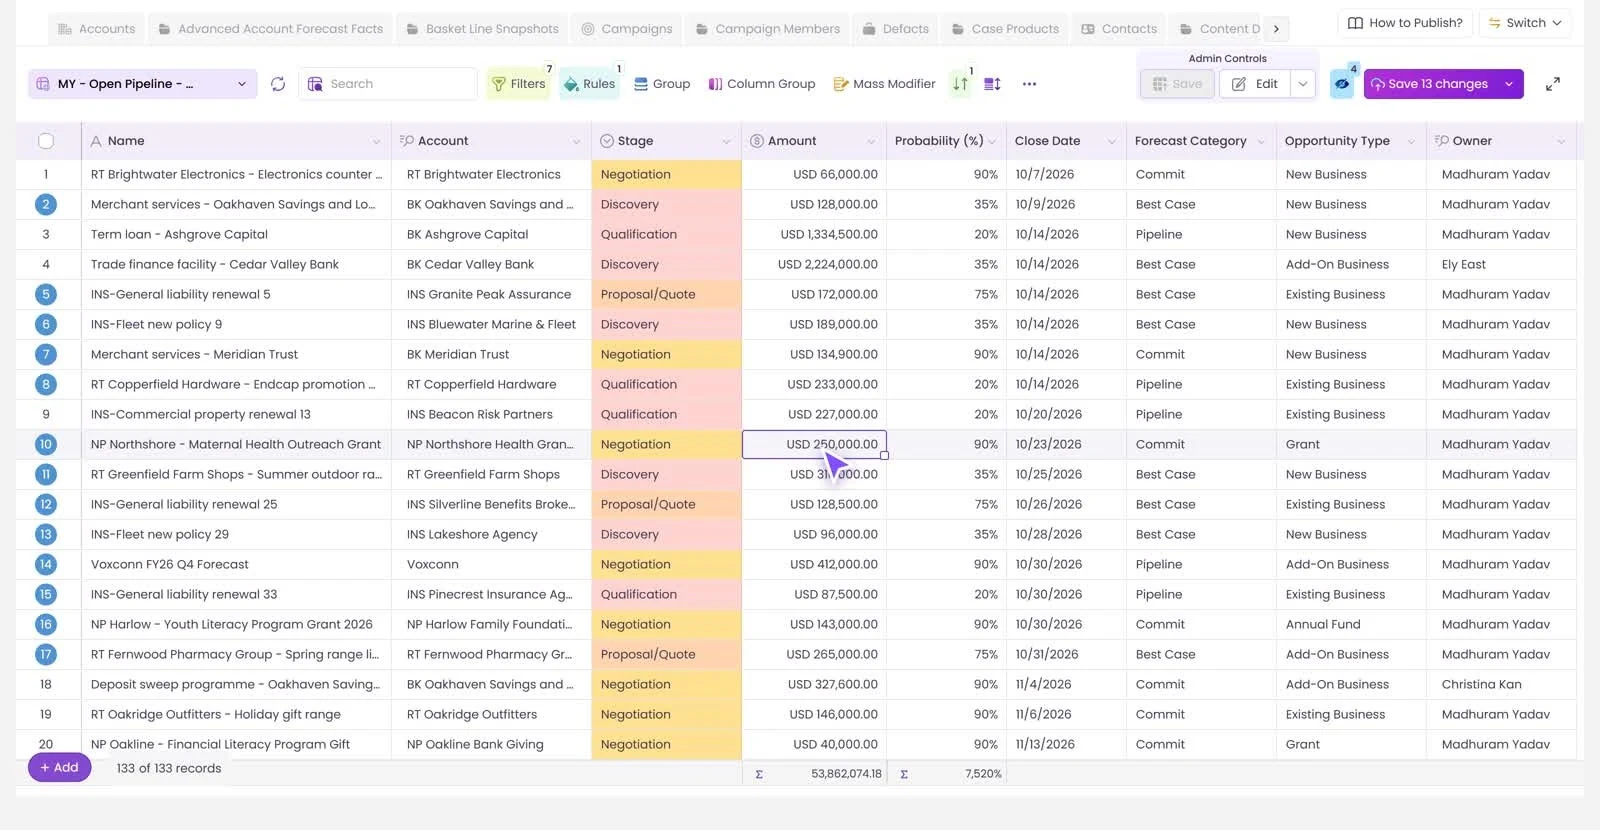Switch to the Campaigns tab

(x=627, y=29)
